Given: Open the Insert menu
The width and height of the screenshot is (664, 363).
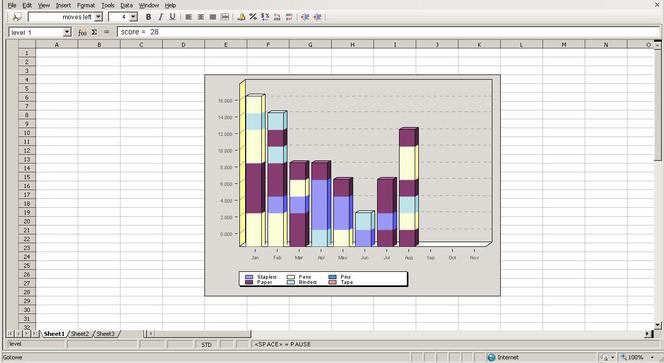Looking at the screenshot, I should (63, 5).
